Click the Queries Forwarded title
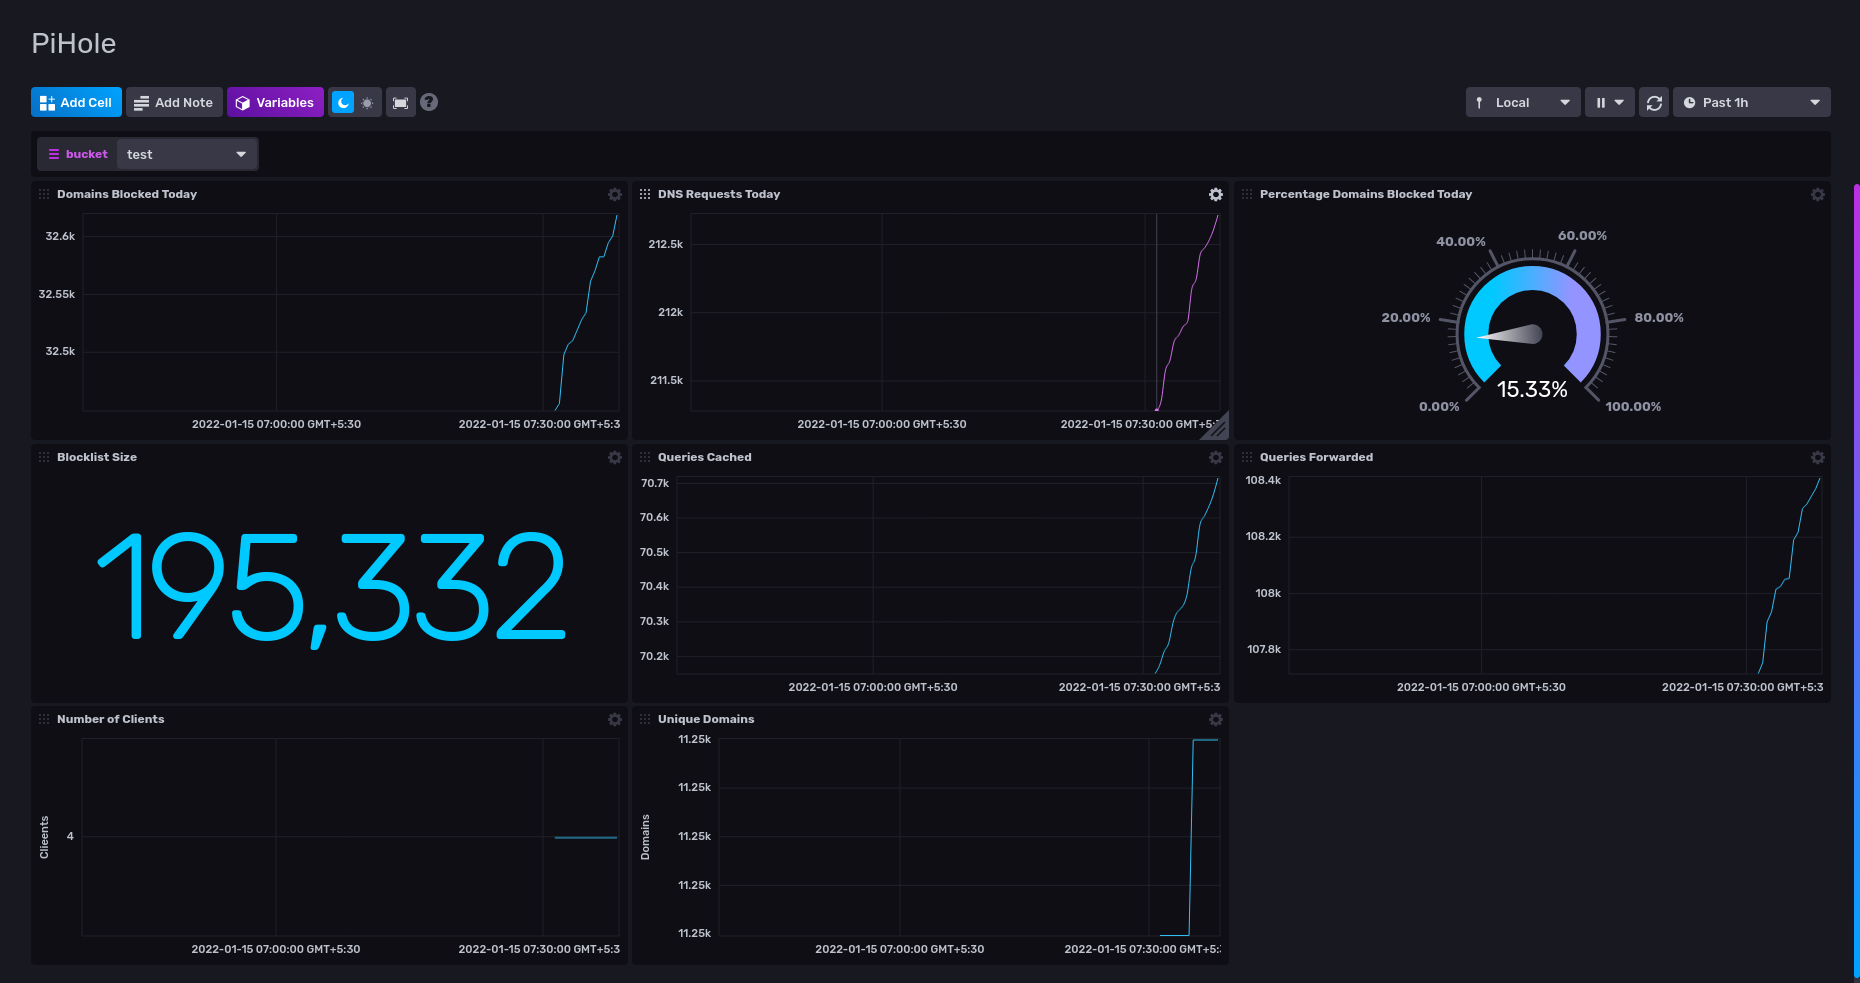This screenshot has height=983, width=1860. [1316, 457]
